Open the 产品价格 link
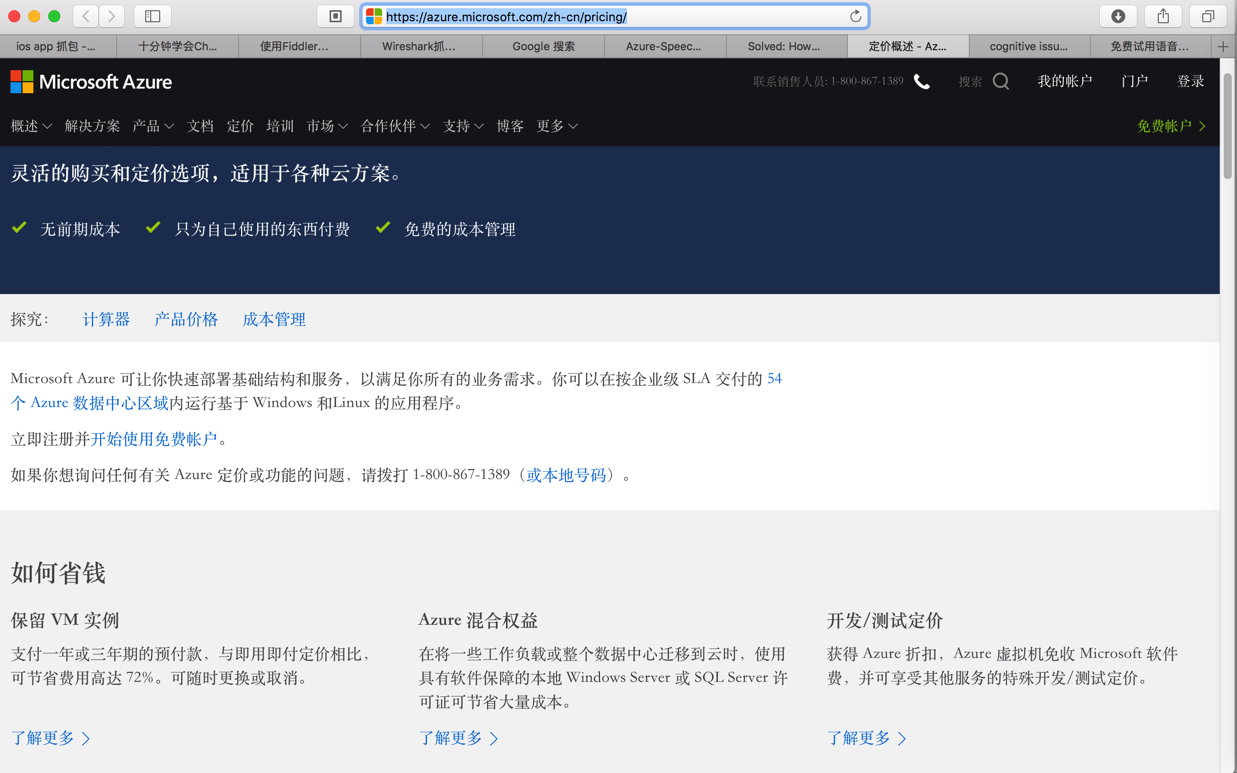 (186, 319)
